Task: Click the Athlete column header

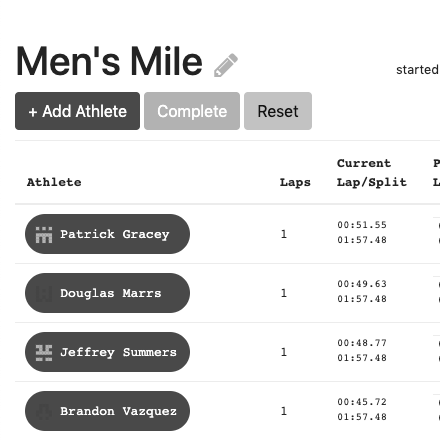Action: point(54,182)
